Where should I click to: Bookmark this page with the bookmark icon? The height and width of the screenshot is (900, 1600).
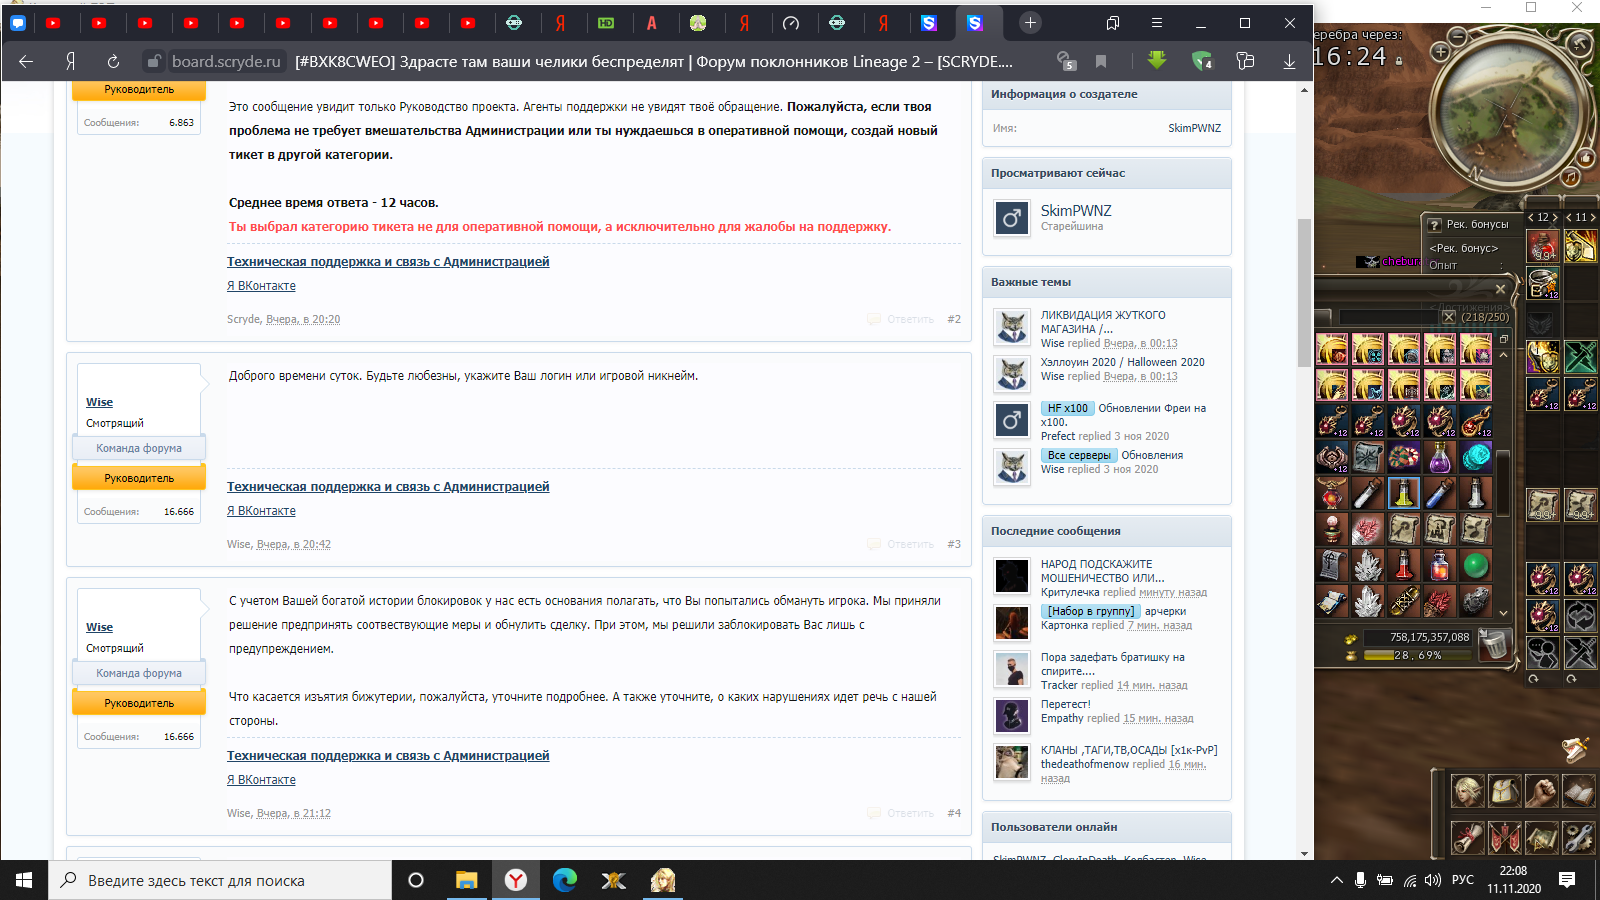[x=1101, y=61]
